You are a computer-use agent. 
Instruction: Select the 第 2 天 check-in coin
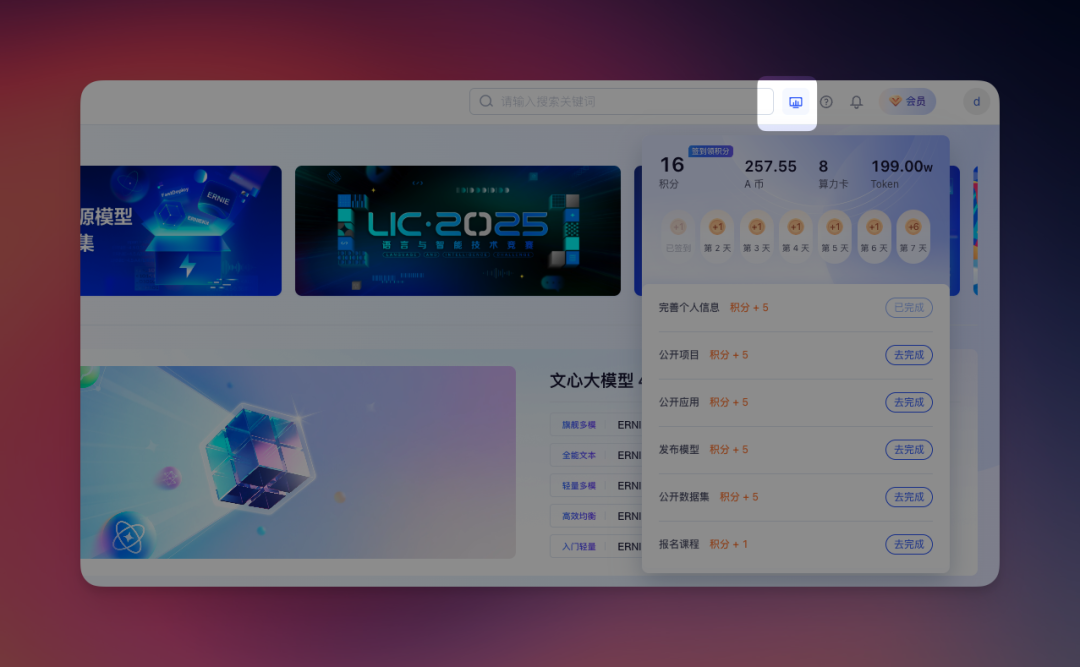tap(717, 236)
